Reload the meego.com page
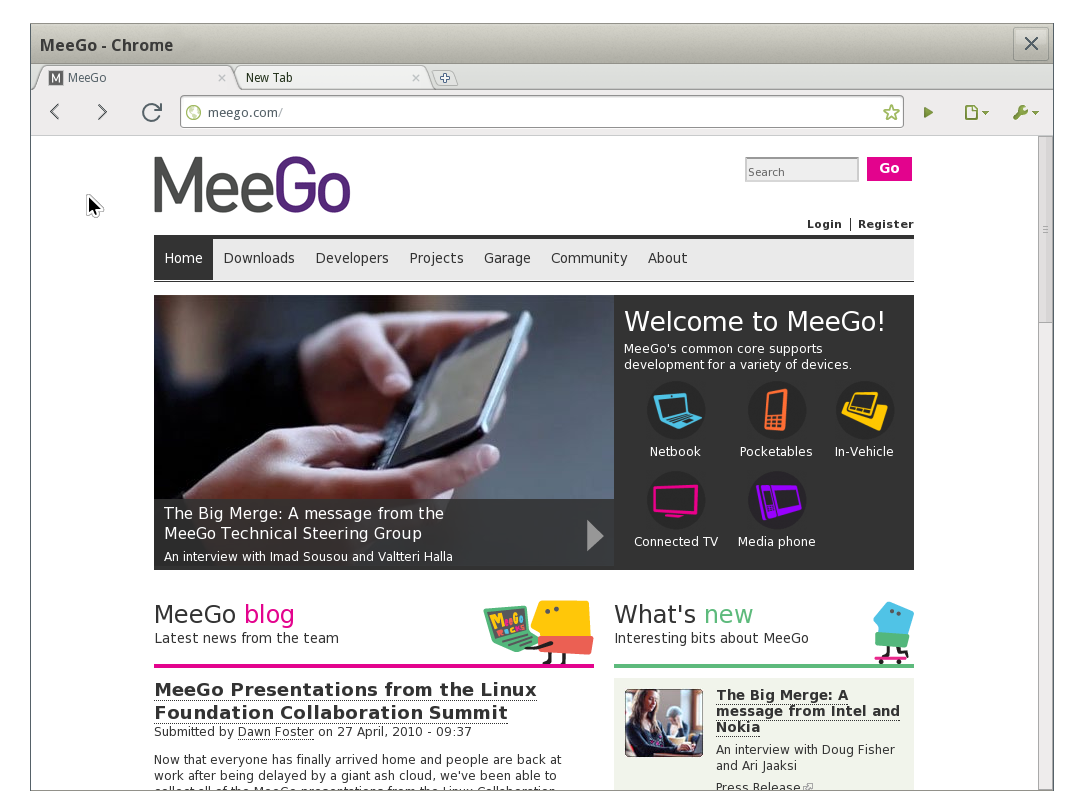 click(x=151, y=112)
